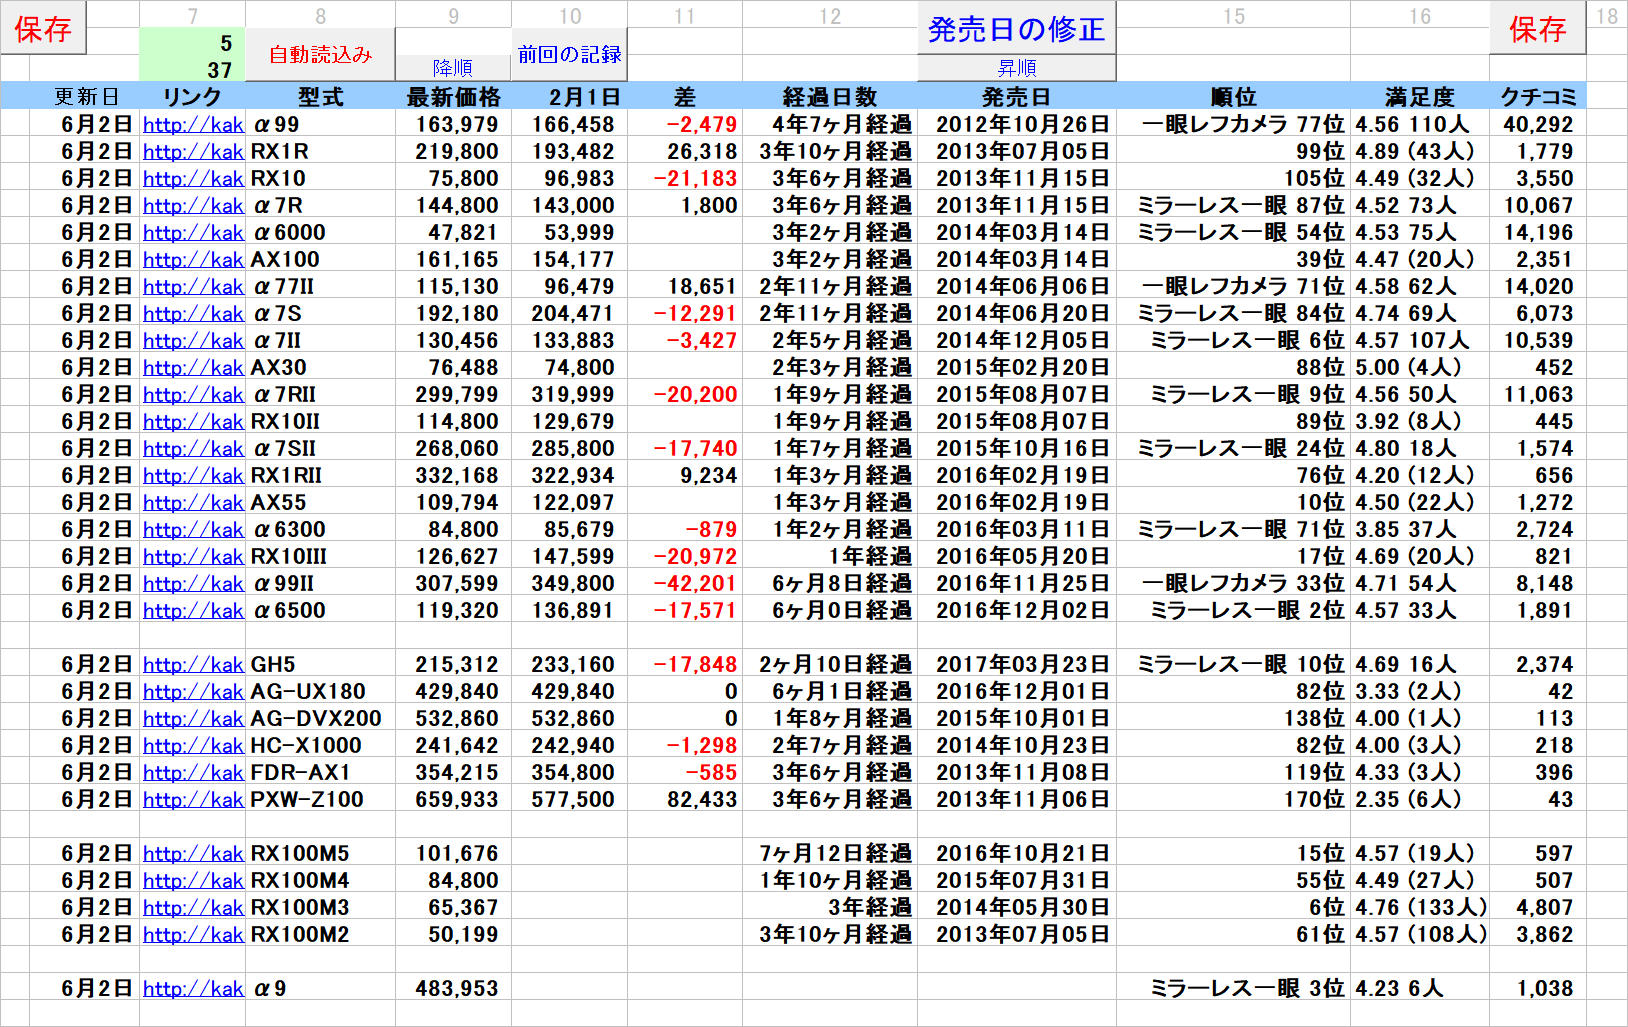Open the link in the GH5 row
1628x1027 pixels.
[x=193, y=665]
